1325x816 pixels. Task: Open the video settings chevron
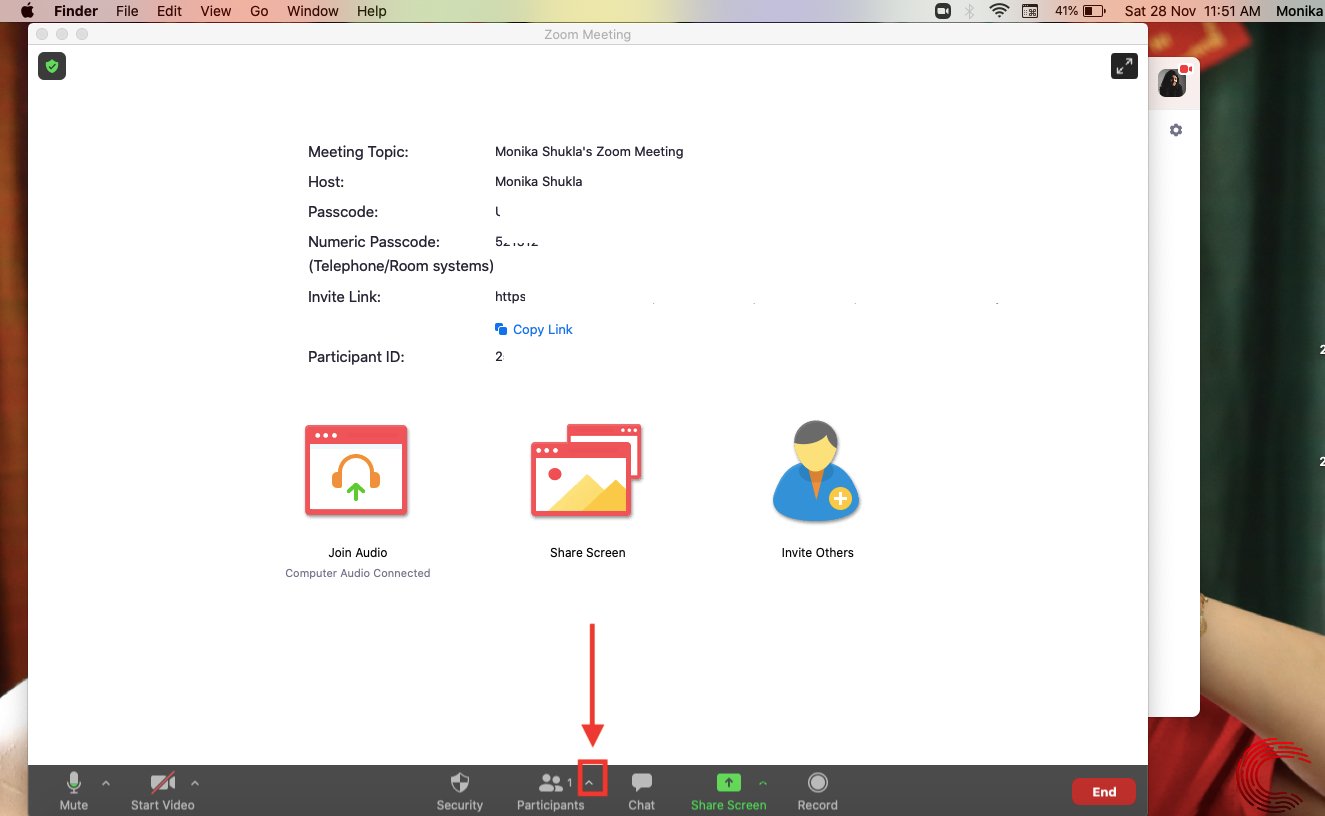click(195, 783)
